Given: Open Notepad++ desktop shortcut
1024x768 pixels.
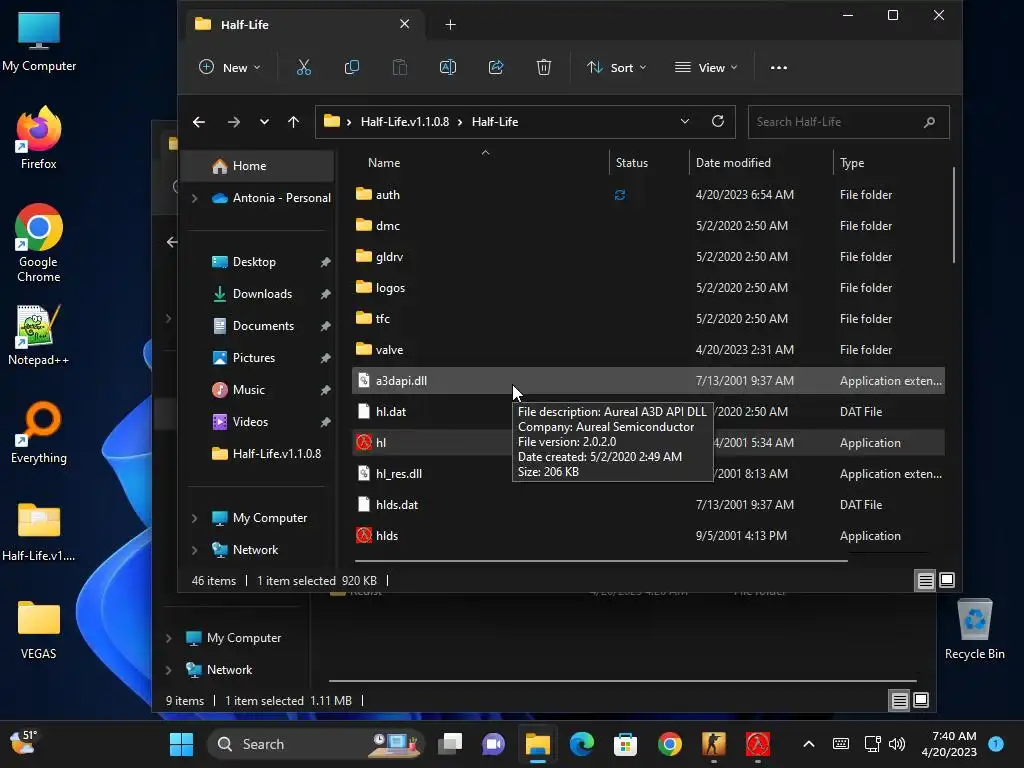Looking at the screenshot, I should (39, 334).
